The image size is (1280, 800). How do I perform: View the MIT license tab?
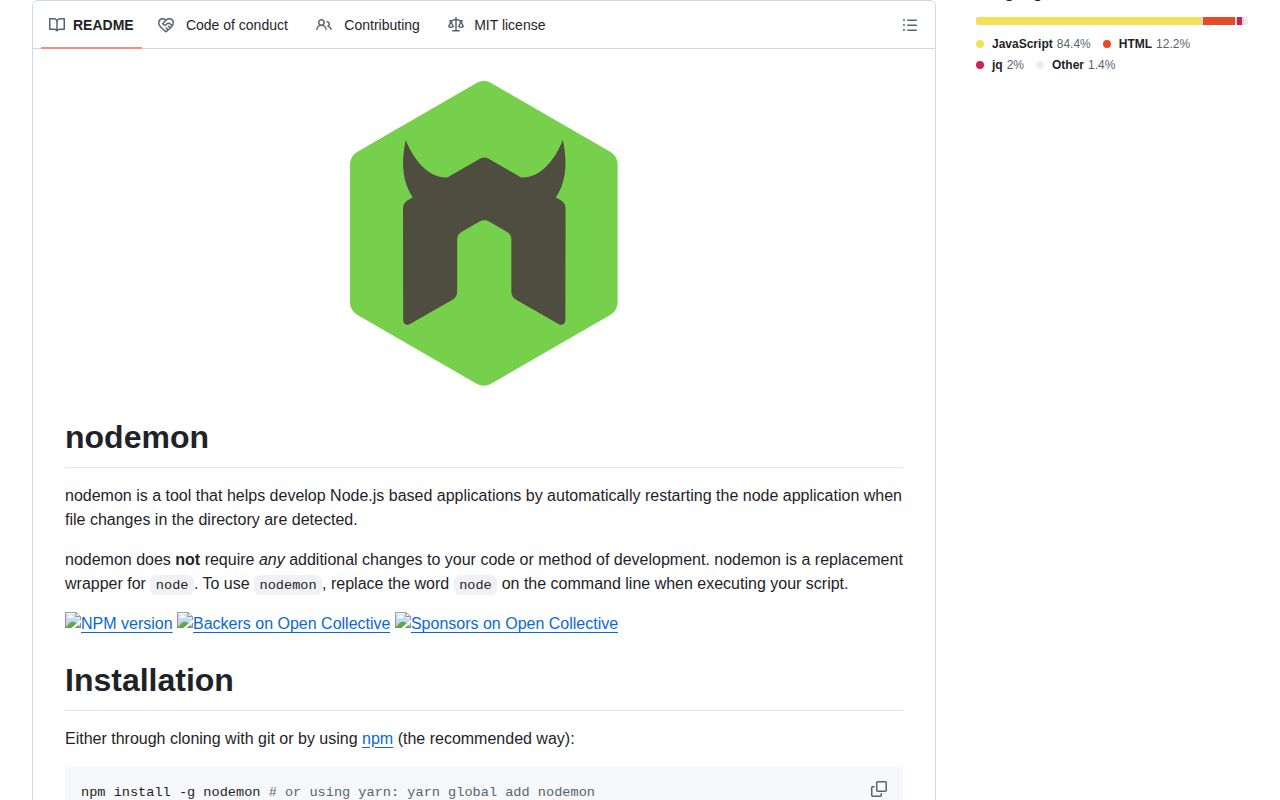(x=497, y=25)
